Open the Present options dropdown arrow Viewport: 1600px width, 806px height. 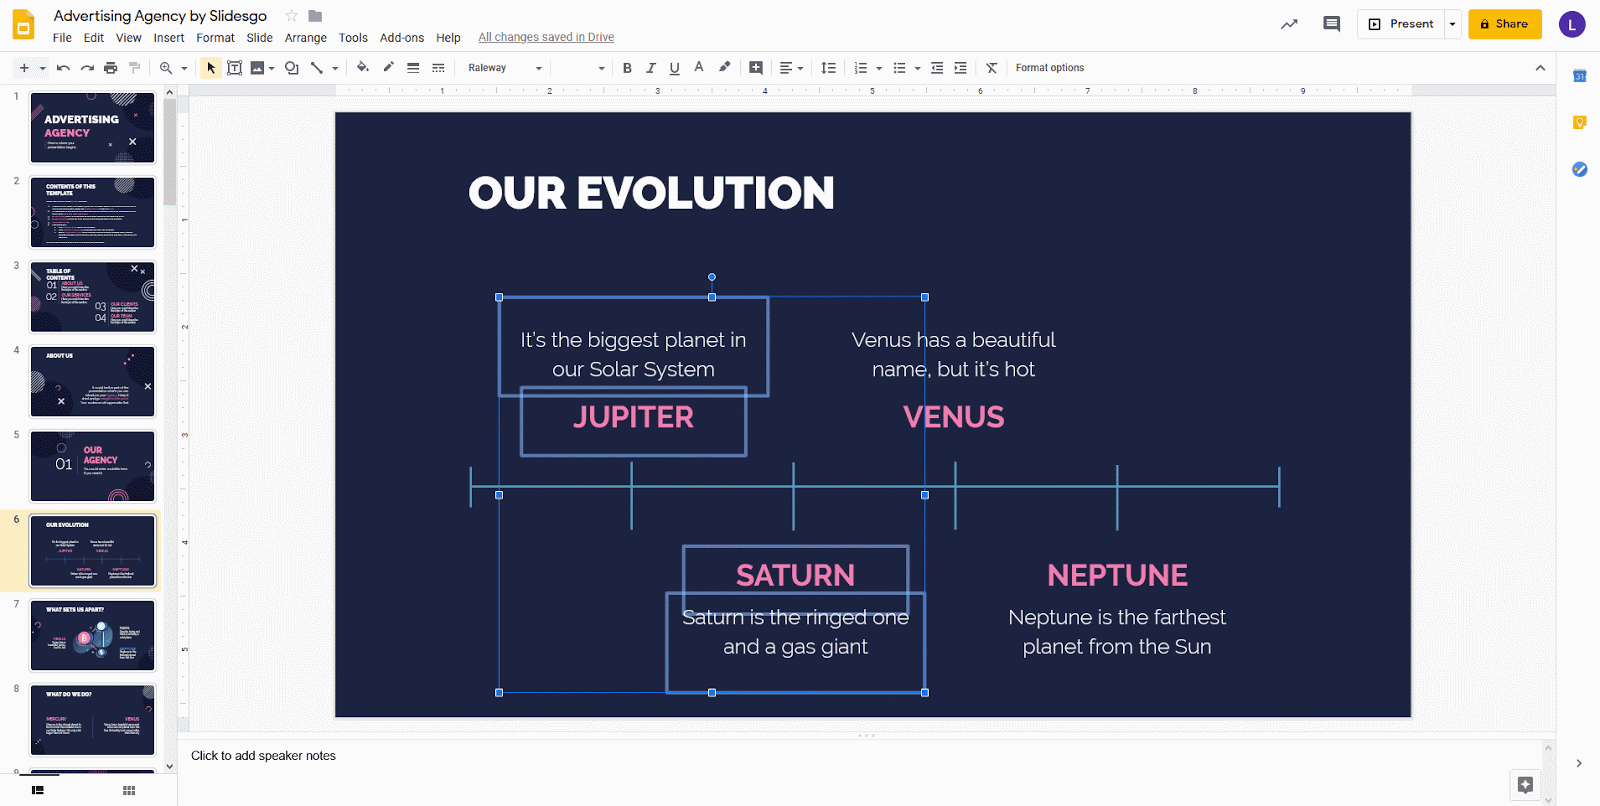(x=1452, y=24)
